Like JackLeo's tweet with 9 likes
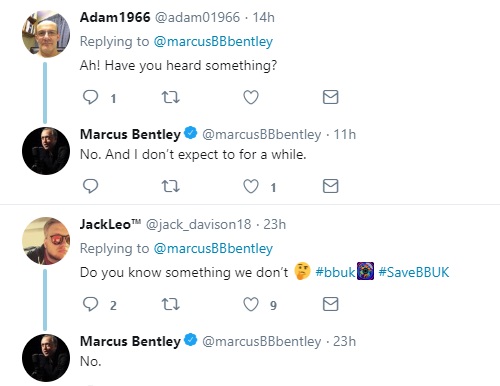 [251, 304]
